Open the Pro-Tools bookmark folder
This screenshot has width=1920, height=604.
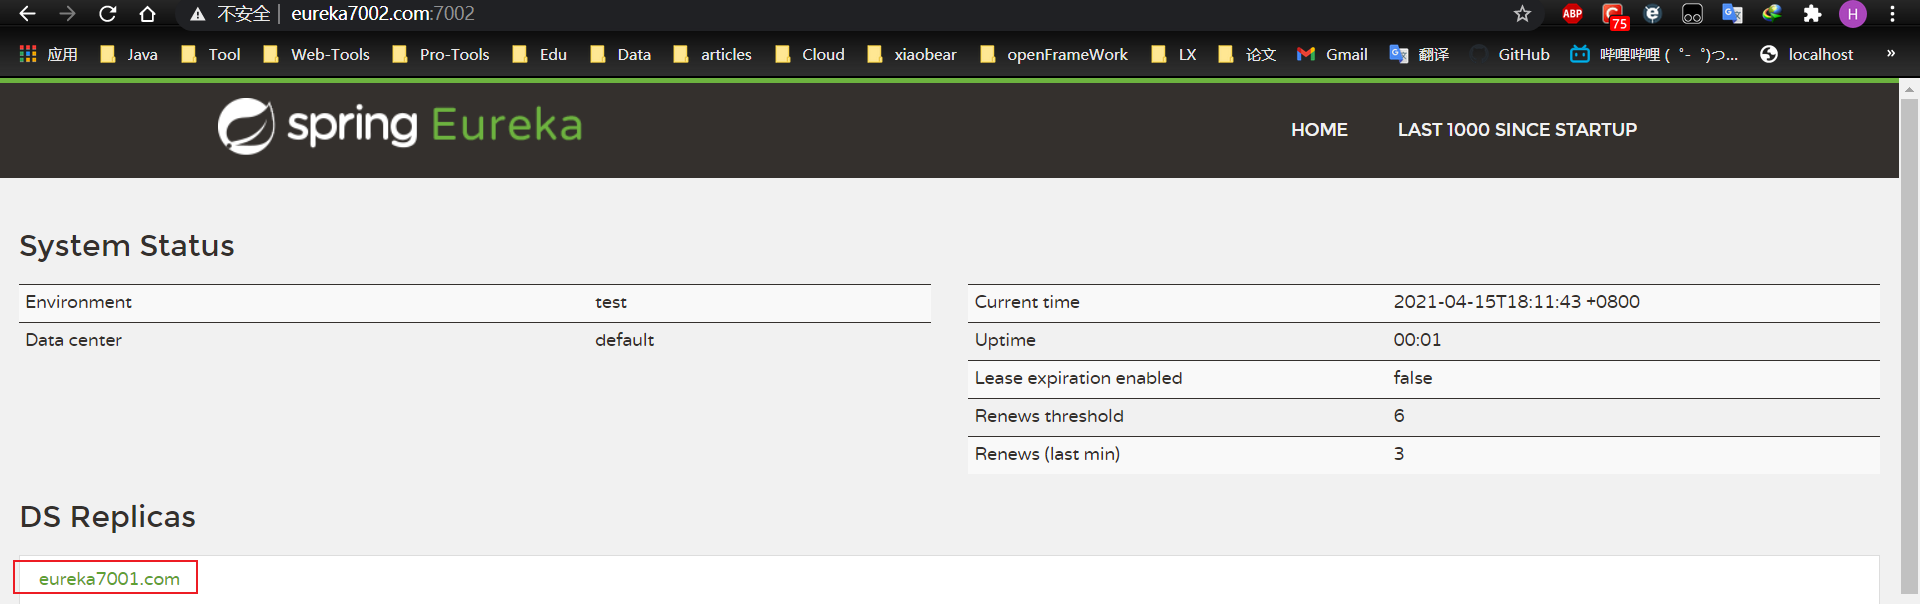click(440, 54)
